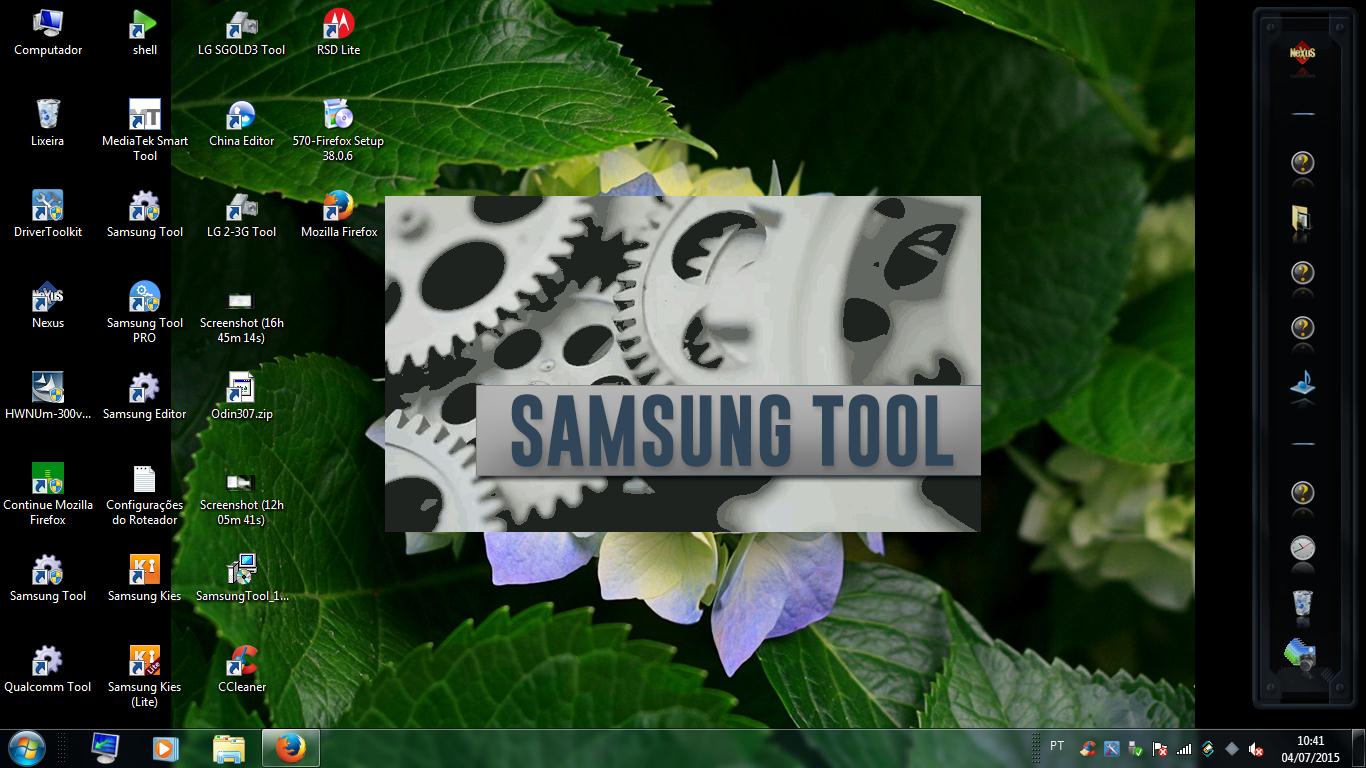Screen dimensions: 1366x768
Task: Open the 10:41 clock and date
Action: click(x=1310, y=749)
